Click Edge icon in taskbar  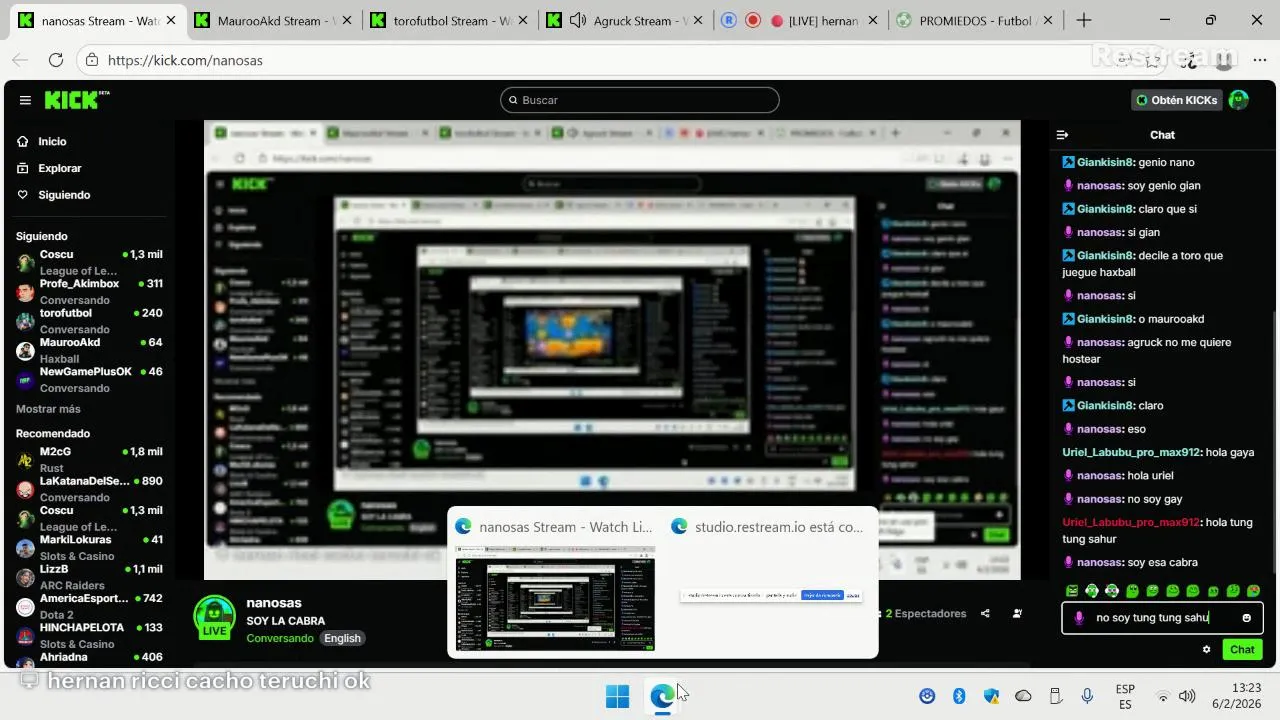point(662,696)
